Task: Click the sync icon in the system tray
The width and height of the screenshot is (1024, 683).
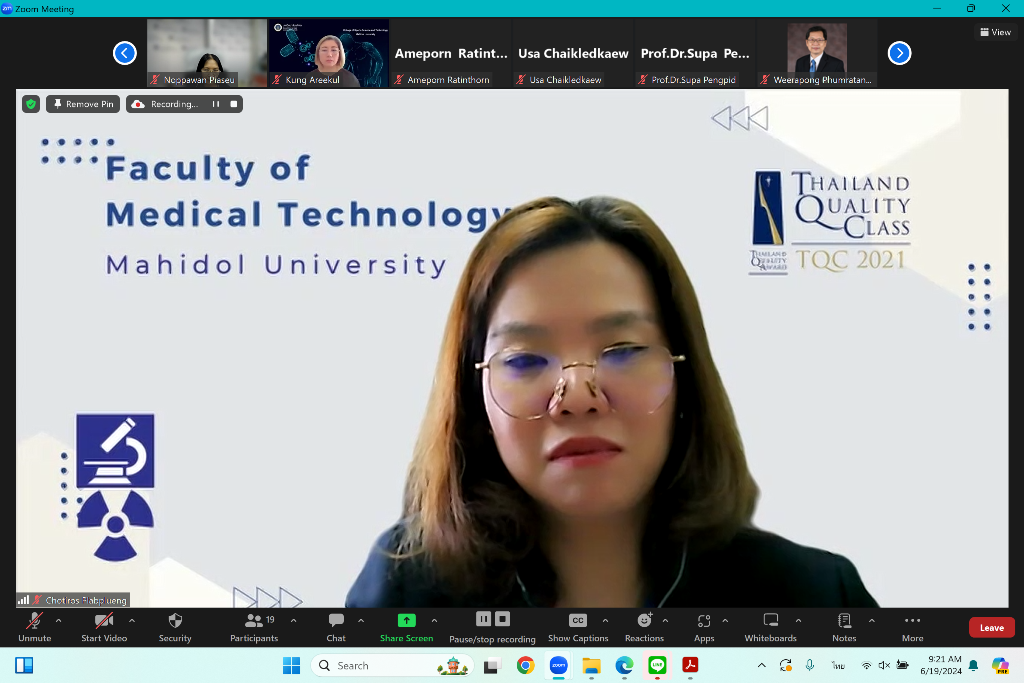Action: pos(786,665)
